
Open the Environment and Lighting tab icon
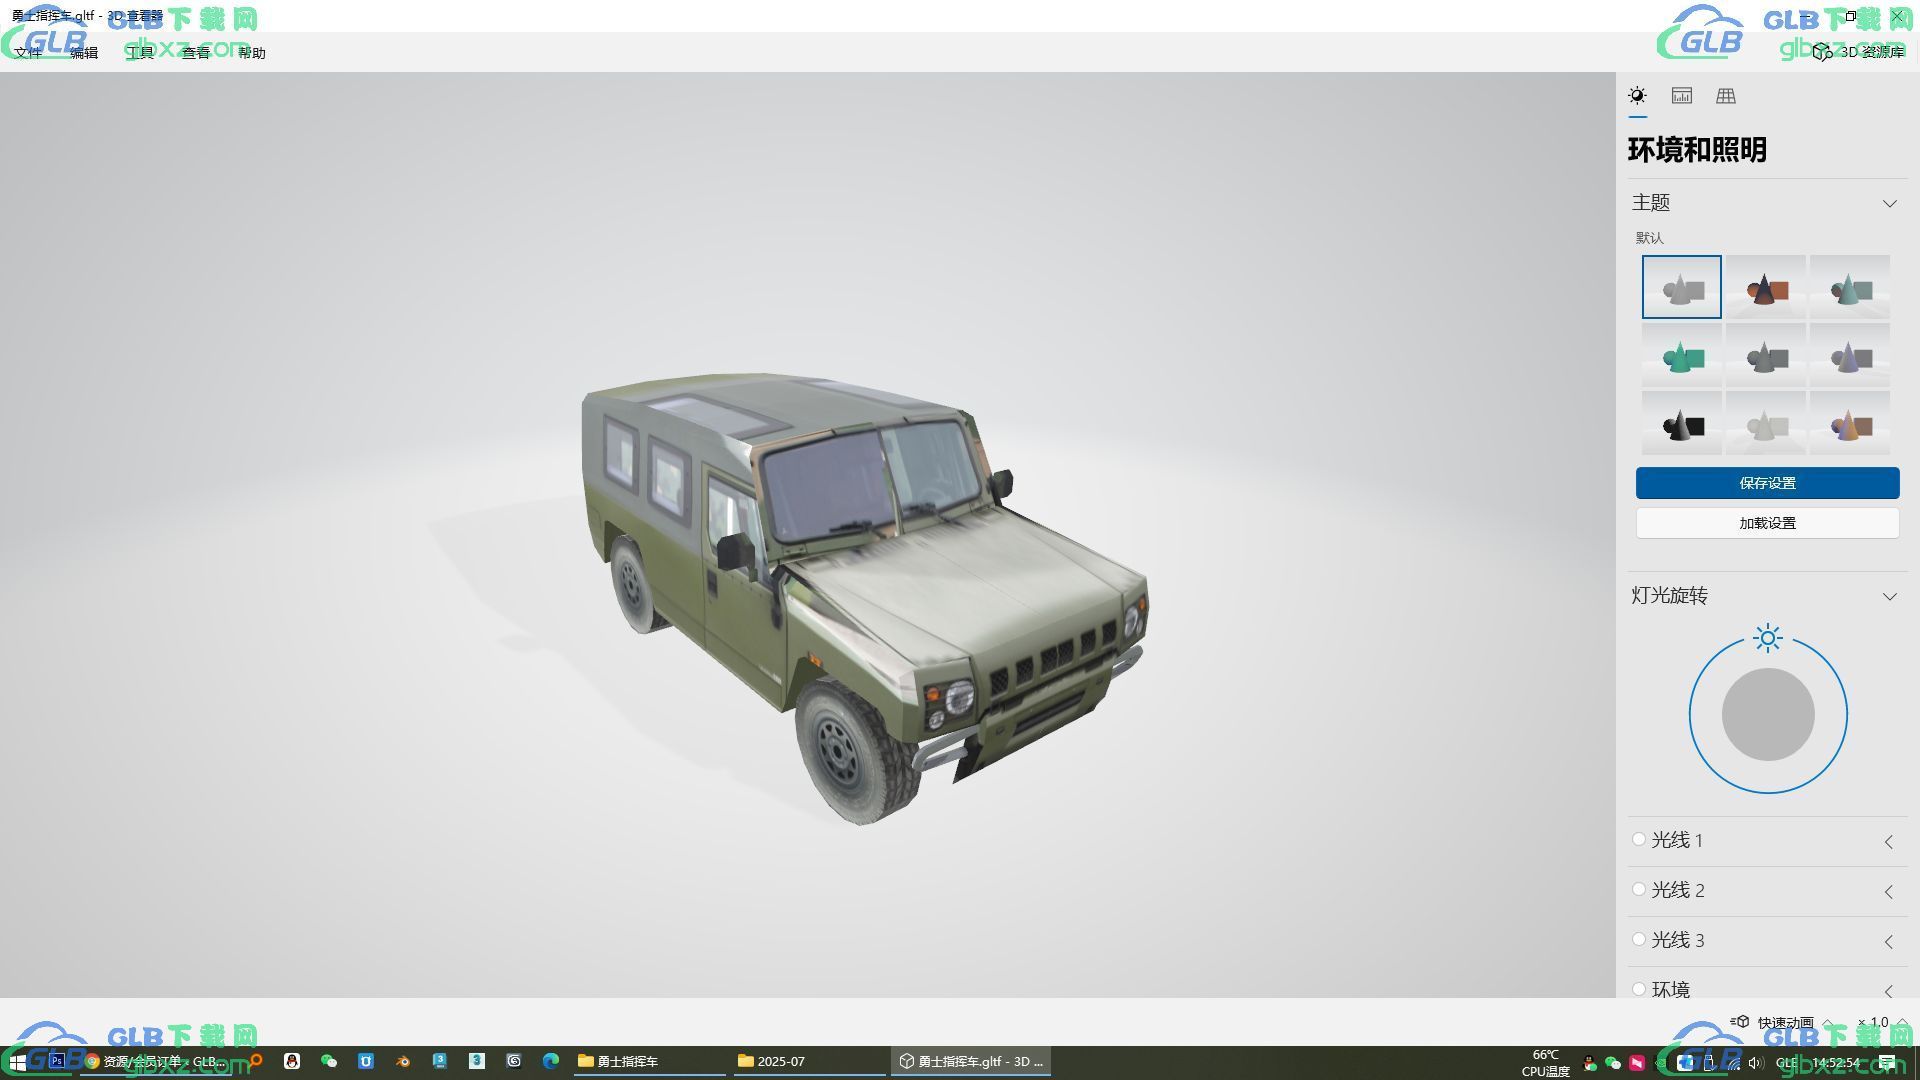click(x=1637, y=96)
